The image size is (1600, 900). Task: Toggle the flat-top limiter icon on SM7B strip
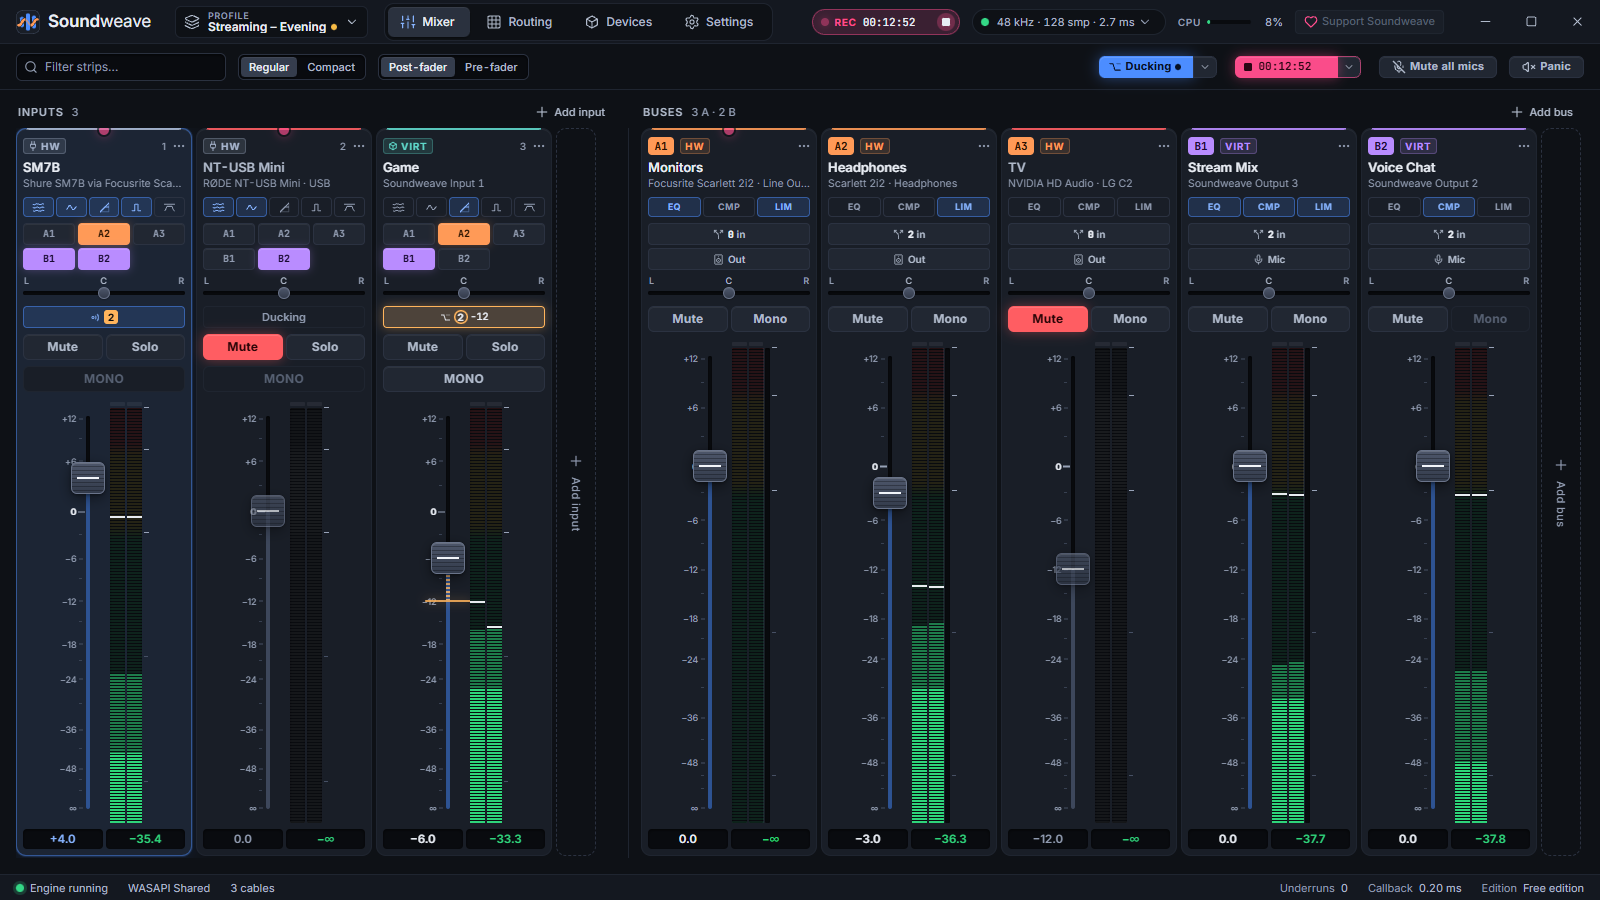169,207
